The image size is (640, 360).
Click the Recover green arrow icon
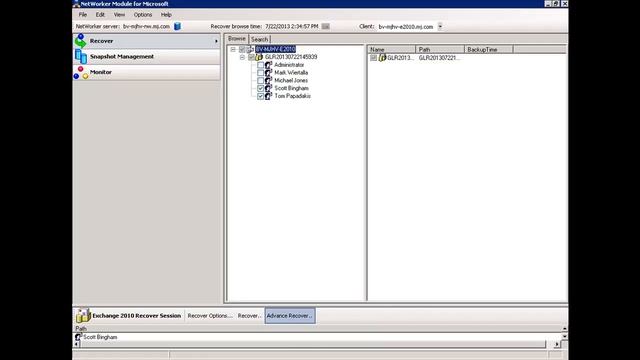click(x=81, y=41)
